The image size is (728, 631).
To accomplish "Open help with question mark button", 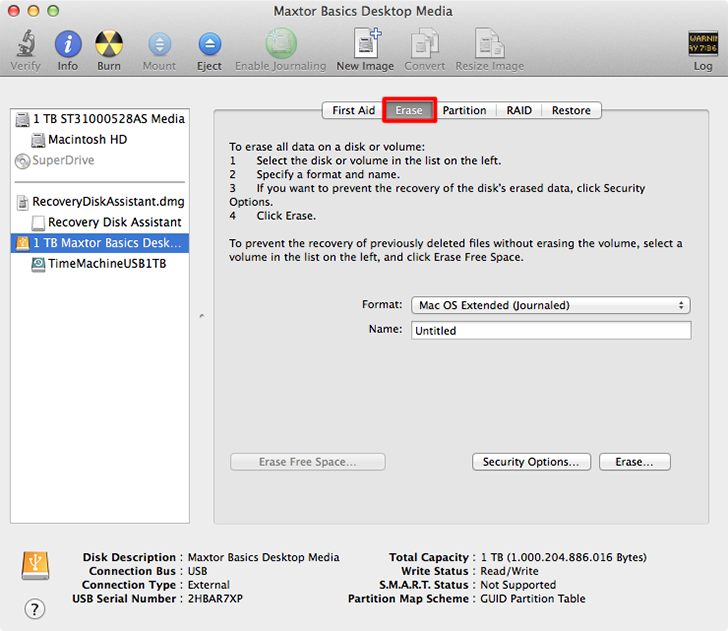I will [35, 609].
